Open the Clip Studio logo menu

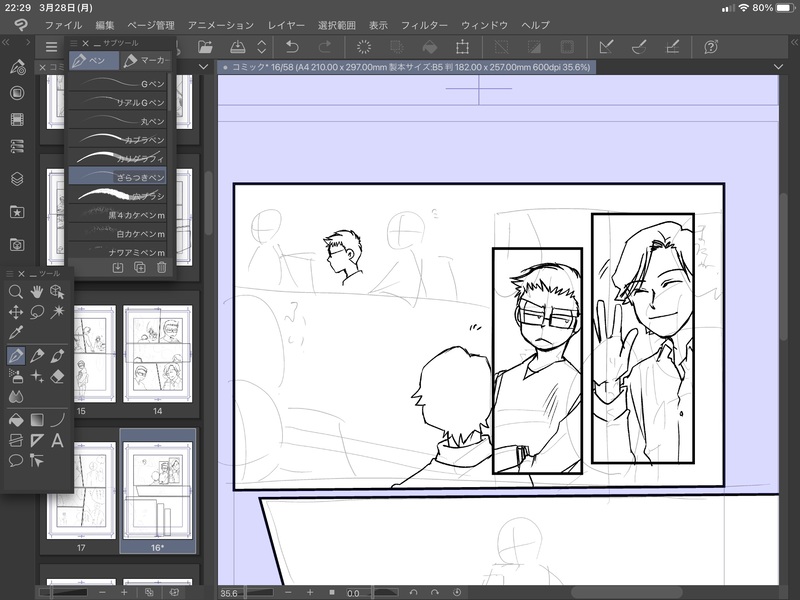(20, 24)
